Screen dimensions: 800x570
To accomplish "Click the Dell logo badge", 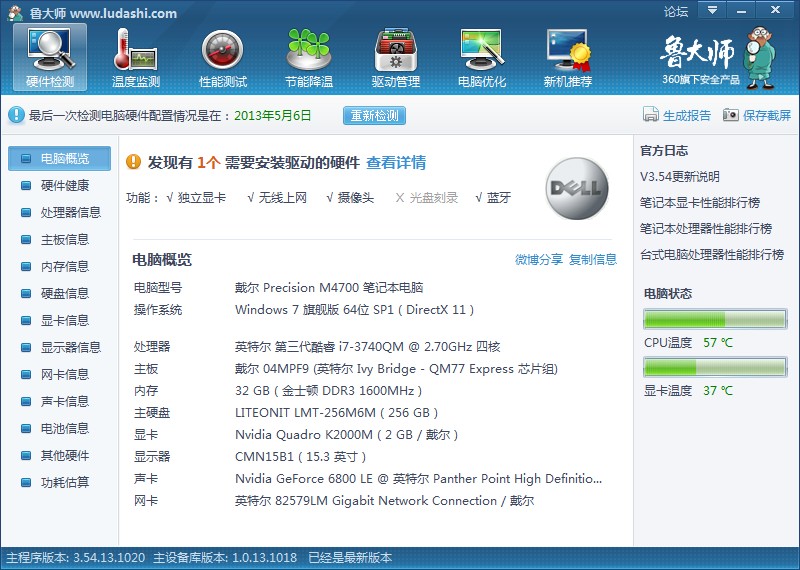I will (577, 188).
